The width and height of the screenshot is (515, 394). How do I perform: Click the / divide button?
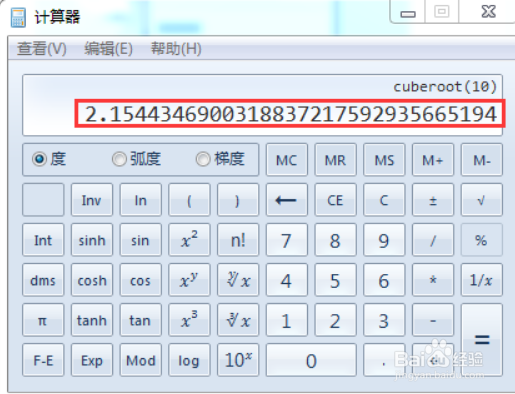coord(433,240)
